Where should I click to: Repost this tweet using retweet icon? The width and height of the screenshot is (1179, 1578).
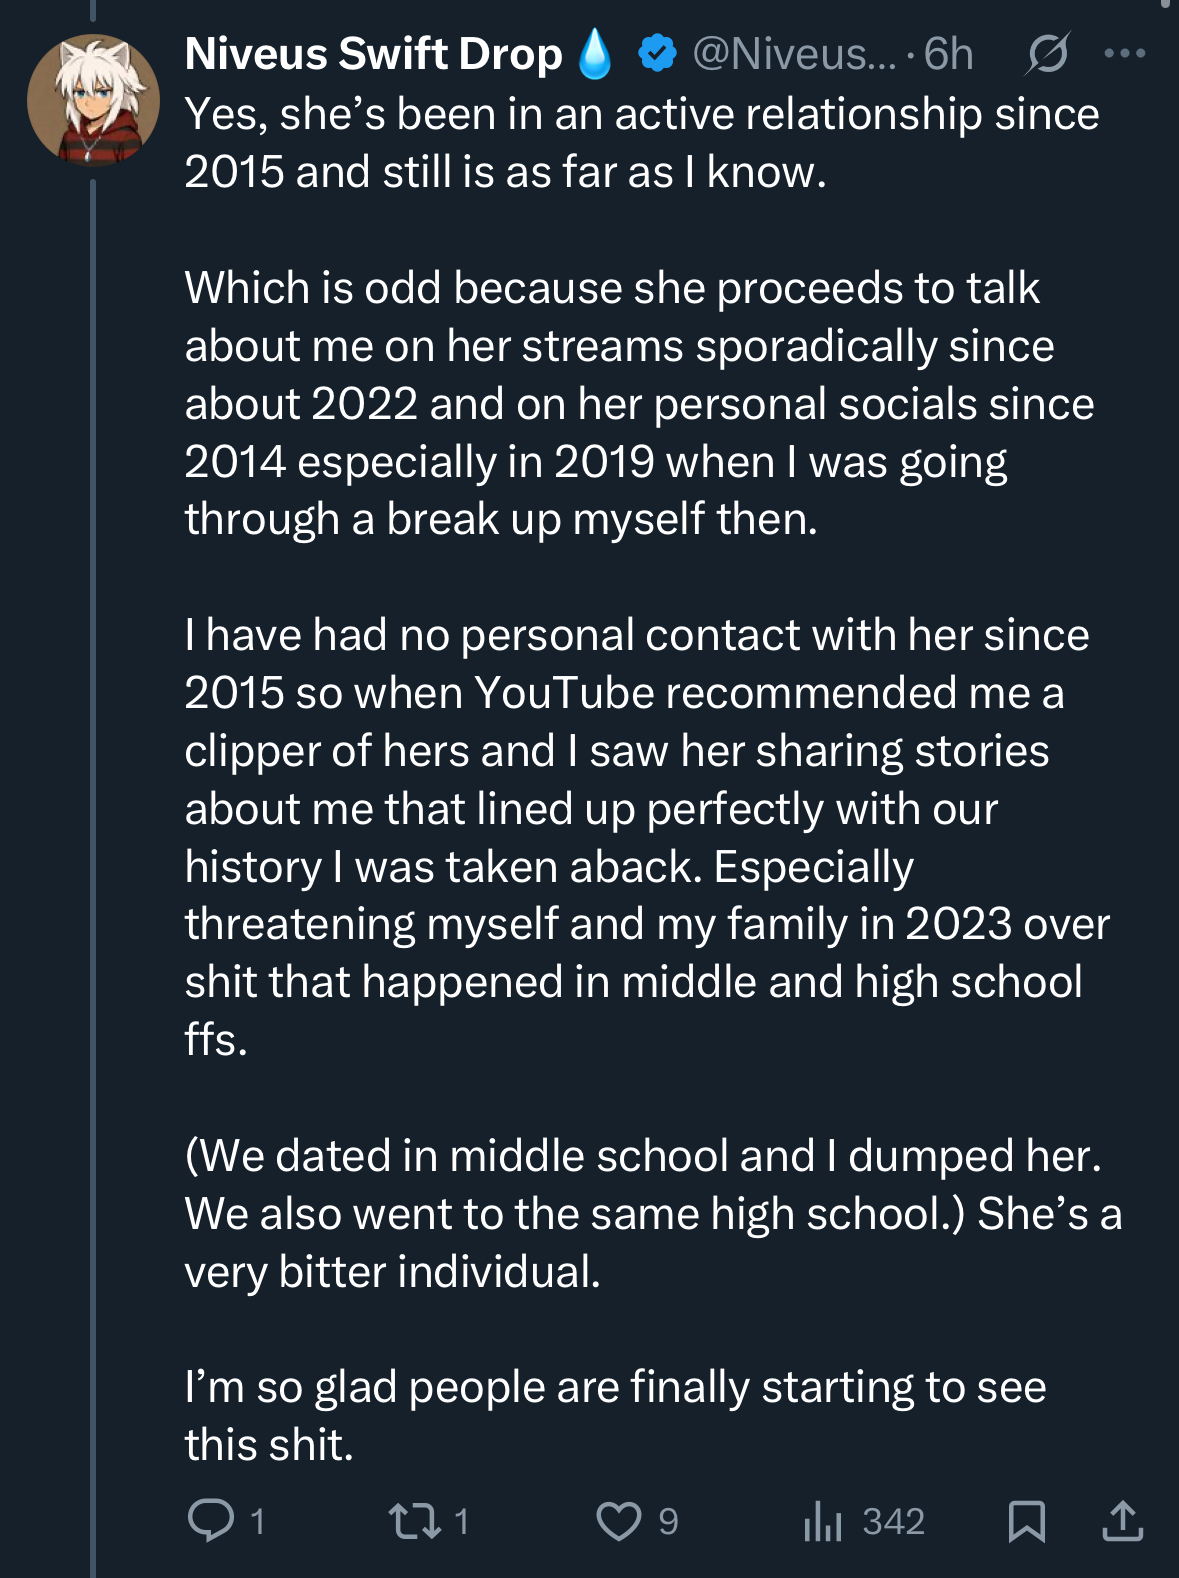point(415,1520)
